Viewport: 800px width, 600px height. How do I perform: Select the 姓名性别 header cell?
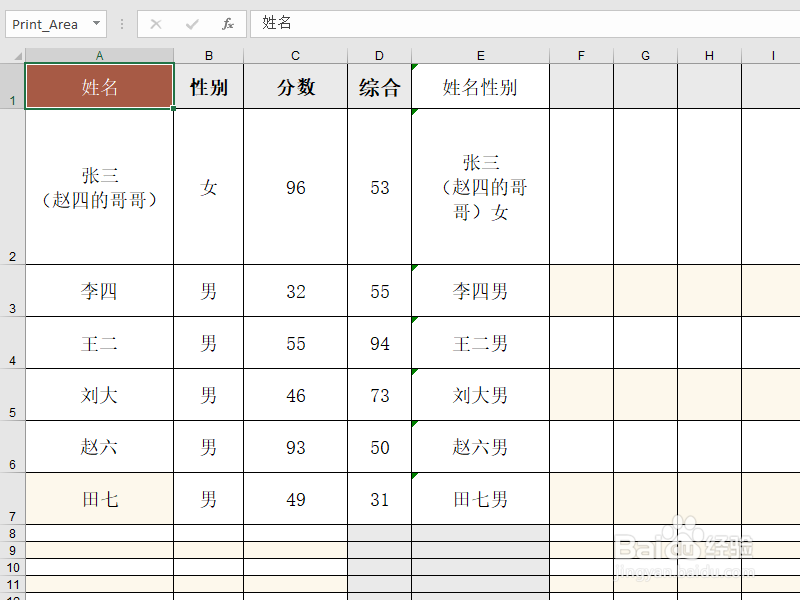pos(480,86)
